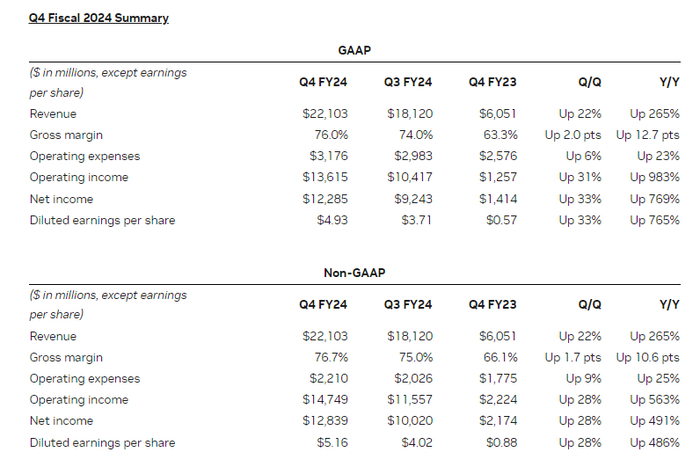Image resolution: width=700 pixels, height=467 pixels.
Task: Click the Q4 Fiscal 2024 Summary heading
Action: point(99,18)
